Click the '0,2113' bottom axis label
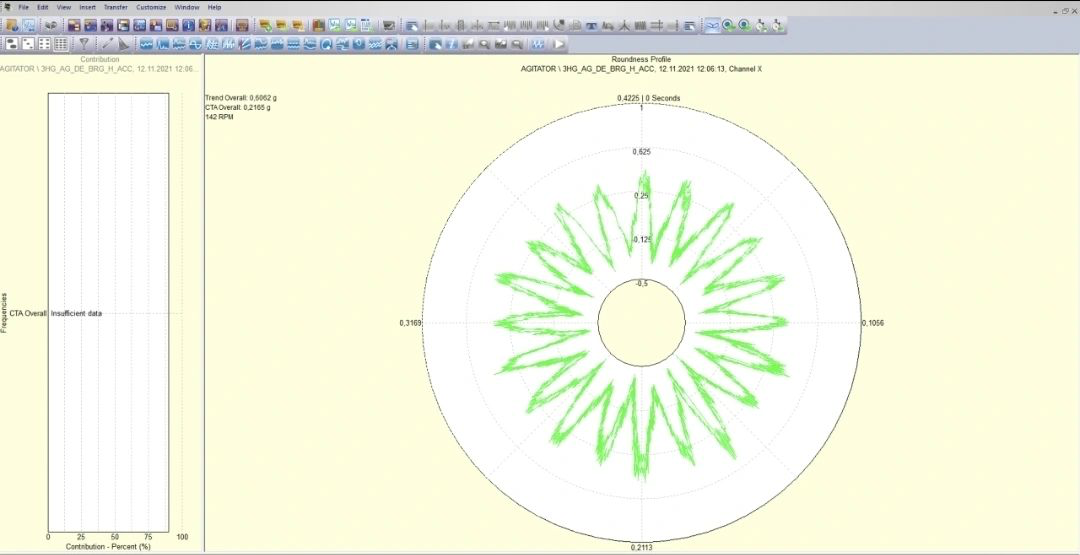This screenshot has width=1080, height=555. [641, 548]
